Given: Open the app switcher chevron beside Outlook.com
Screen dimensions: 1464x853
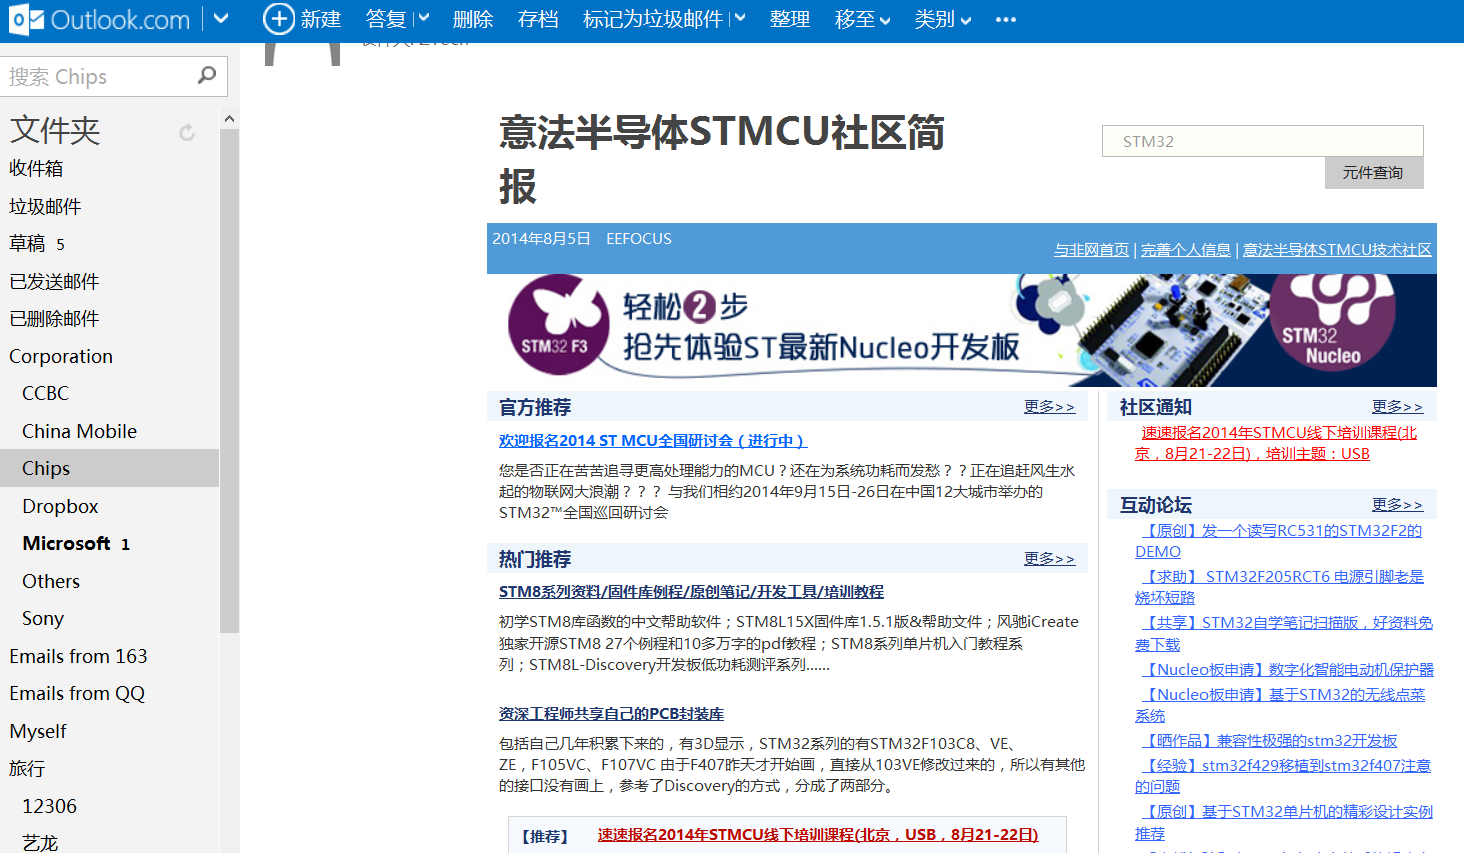Looking at the screenshot, I should (221, 19).
